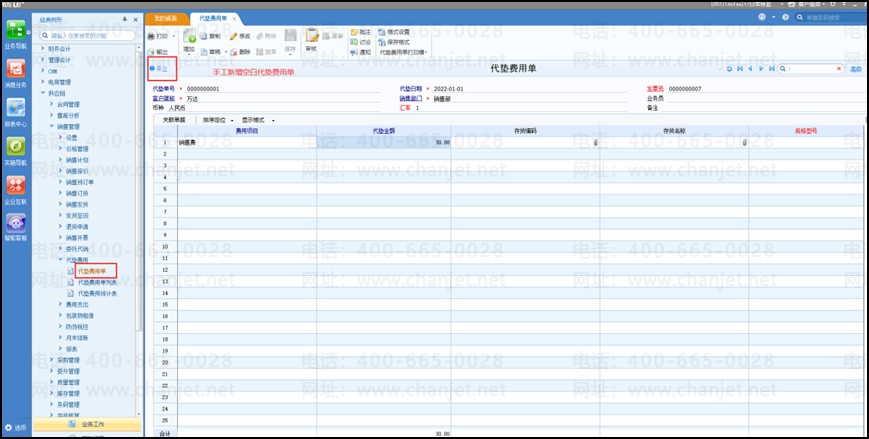Click the 打印 (Print) toolbar icon
869x439 pixels.
[x=158, y=37]
